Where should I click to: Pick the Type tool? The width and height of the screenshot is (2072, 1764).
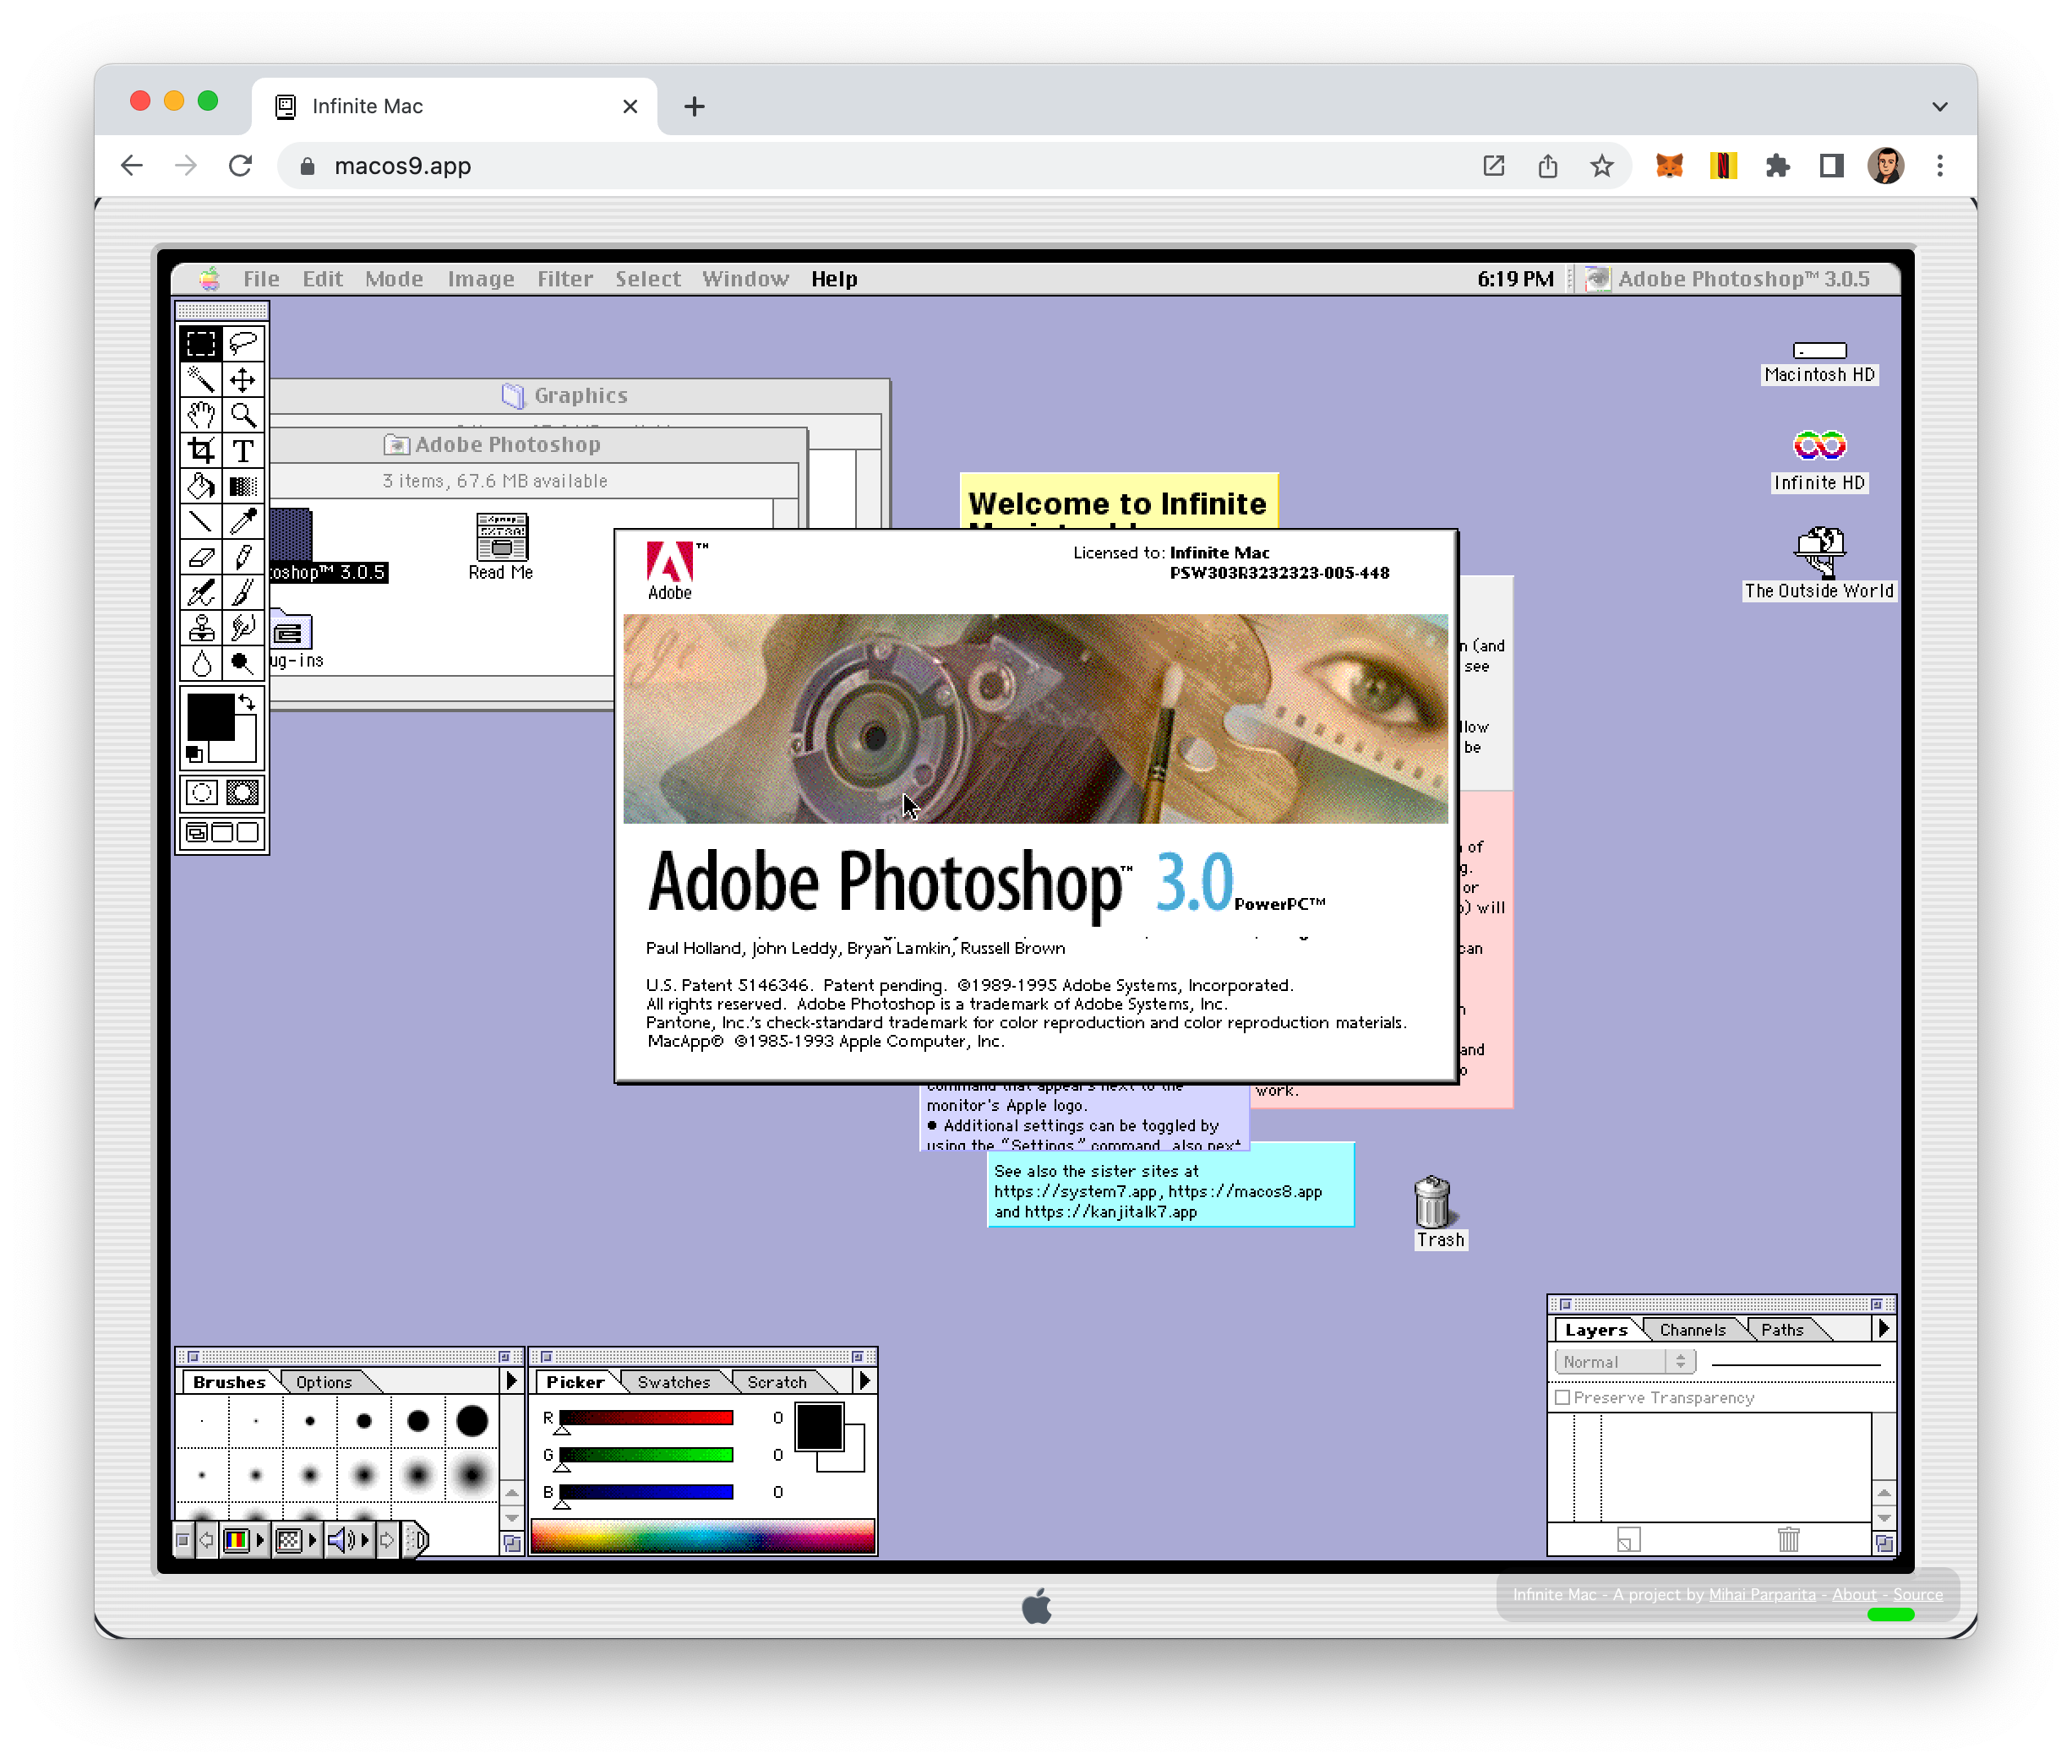[243, 450]
